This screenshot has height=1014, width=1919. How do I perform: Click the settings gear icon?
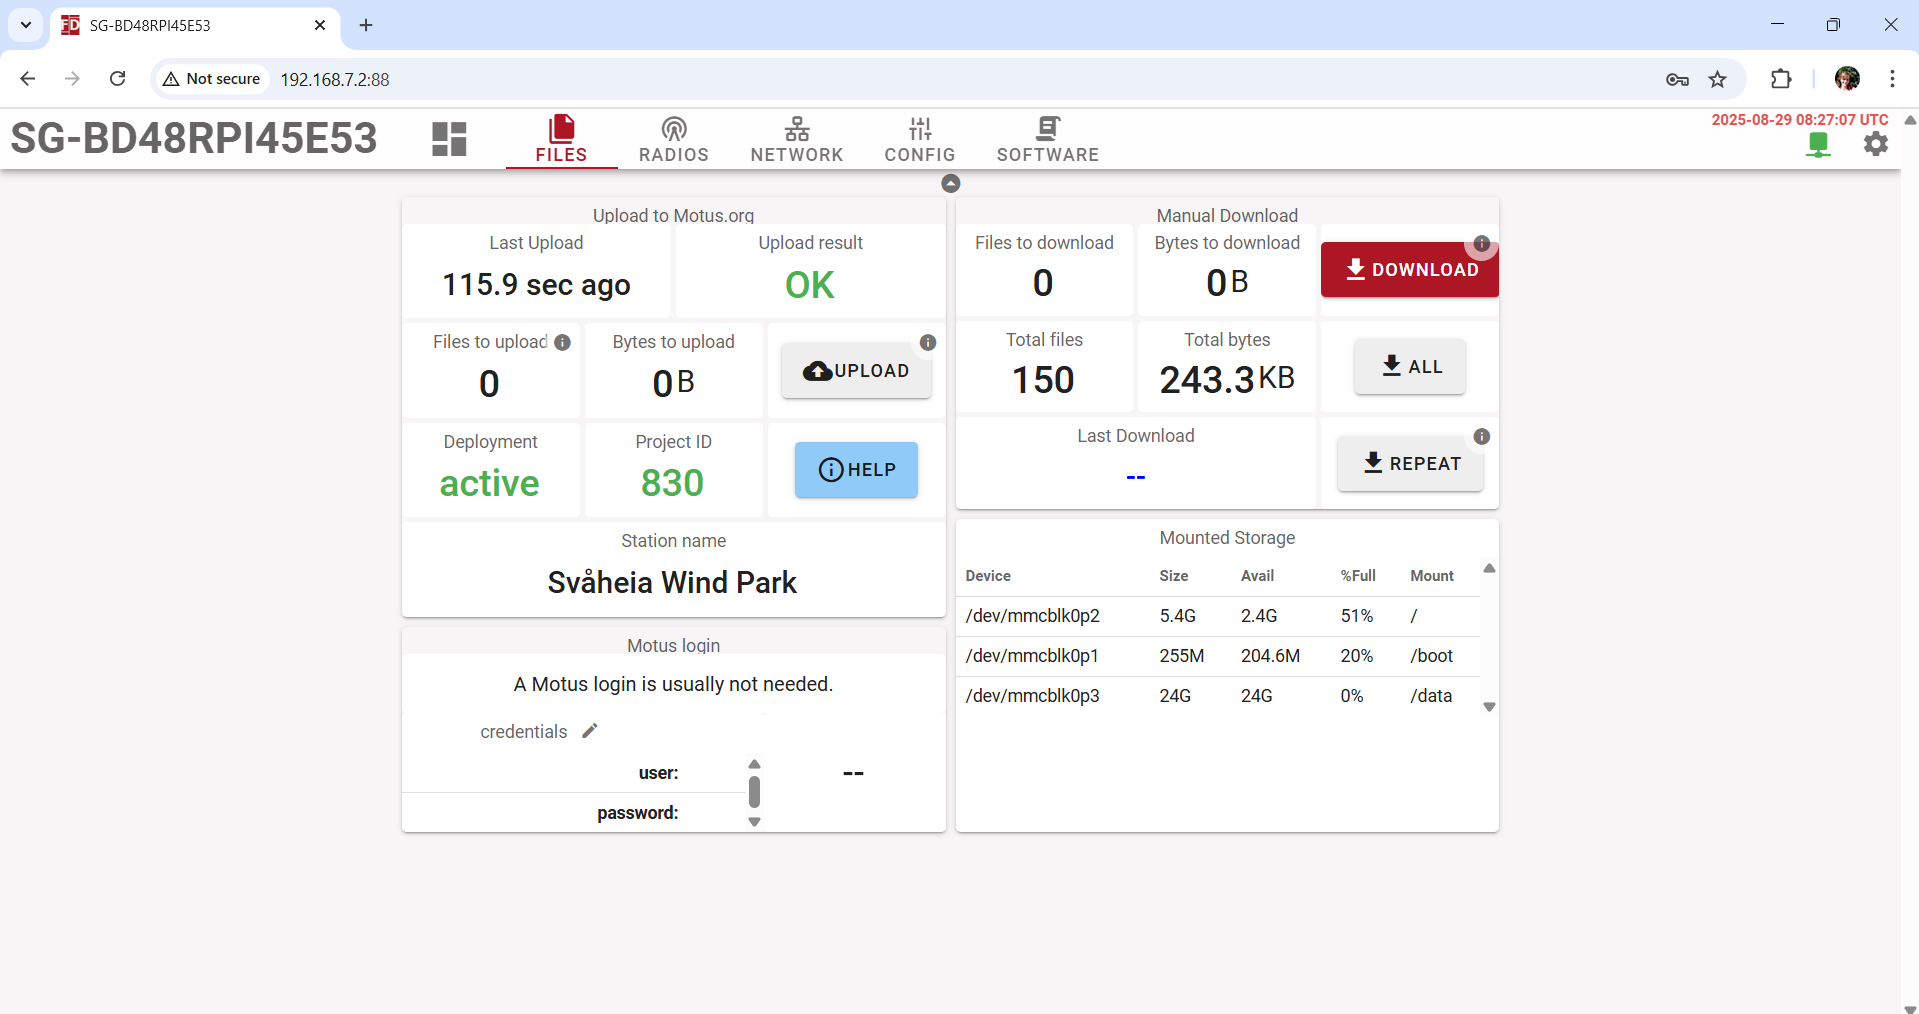click(1875, 144)
